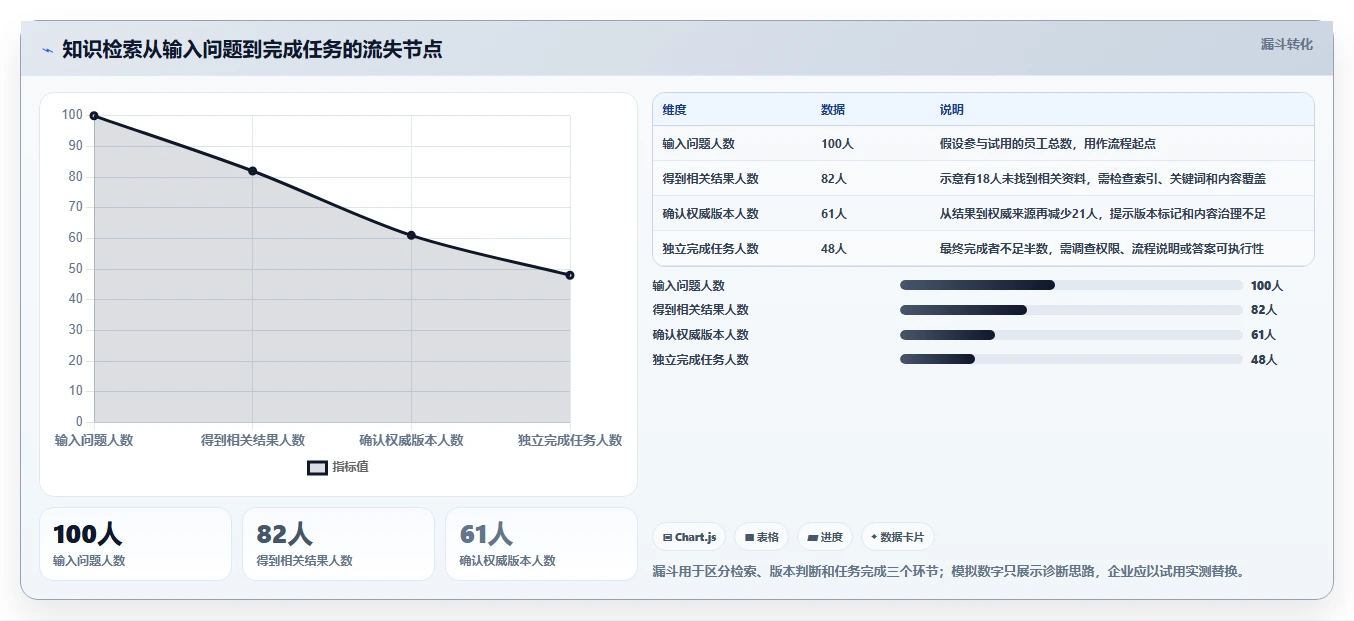This screenshot has height=621, width=1354.
Task: Click the 说明 column header
Action: pyautogui.click(x=952, y=110)
